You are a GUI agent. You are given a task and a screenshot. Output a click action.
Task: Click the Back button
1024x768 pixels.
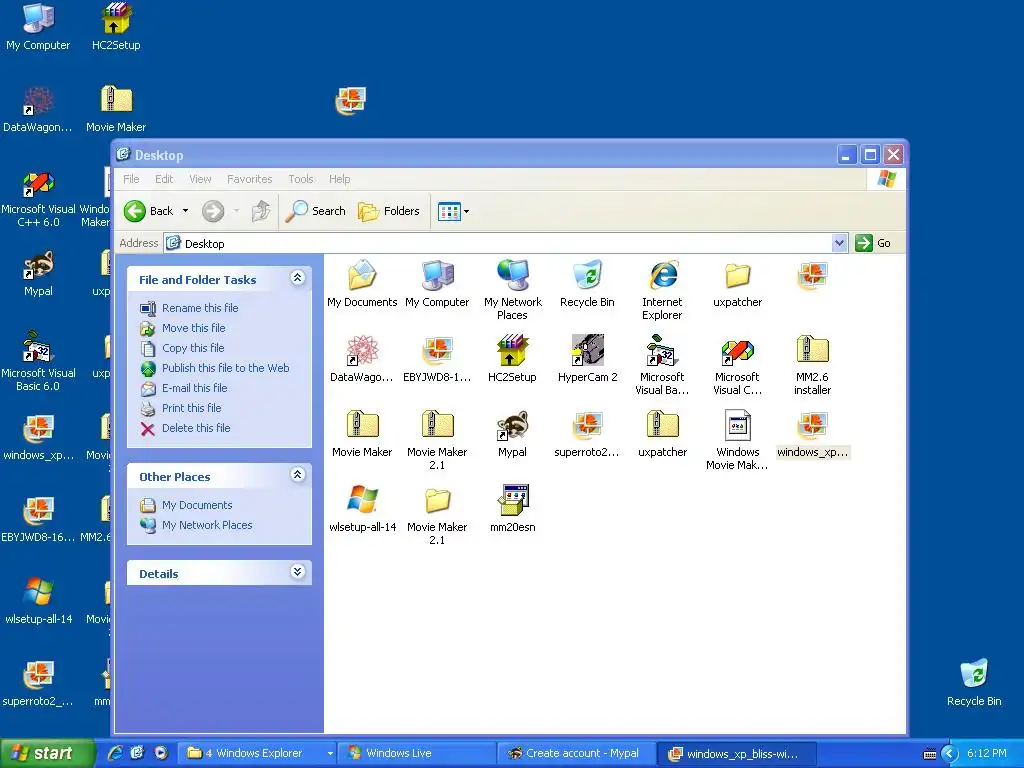coord(149,211)
